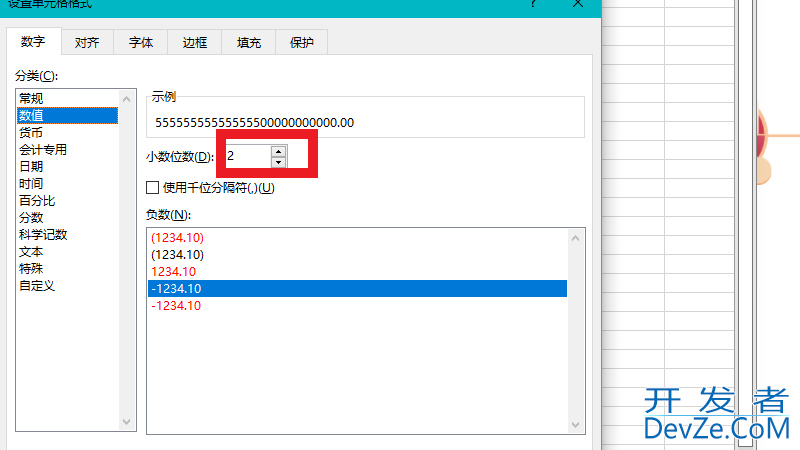This screenshot has height=450, width=800.
Task: Select black (1234.10) with parentheses format
Action: 357,254
